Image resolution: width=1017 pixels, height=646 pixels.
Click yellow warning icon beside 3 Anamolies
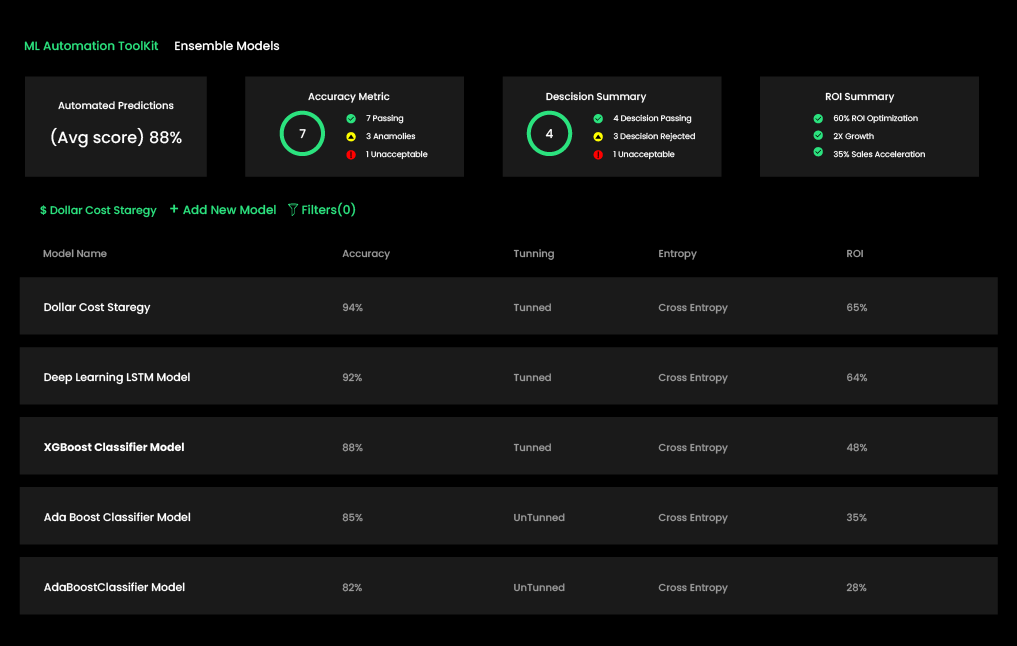[351, 136]
